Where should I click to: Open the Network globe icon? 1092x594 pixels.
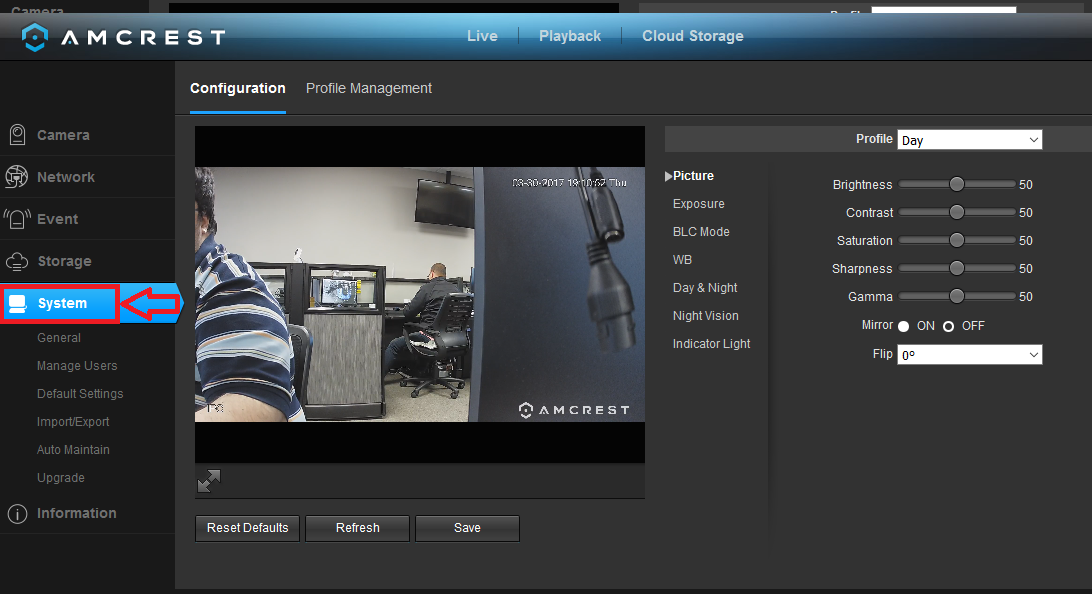tap(17, 177)
